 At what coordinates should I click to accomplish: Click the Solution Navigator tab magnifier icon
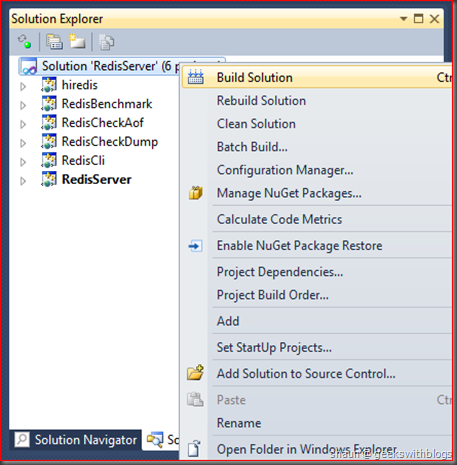coord(22,439)
